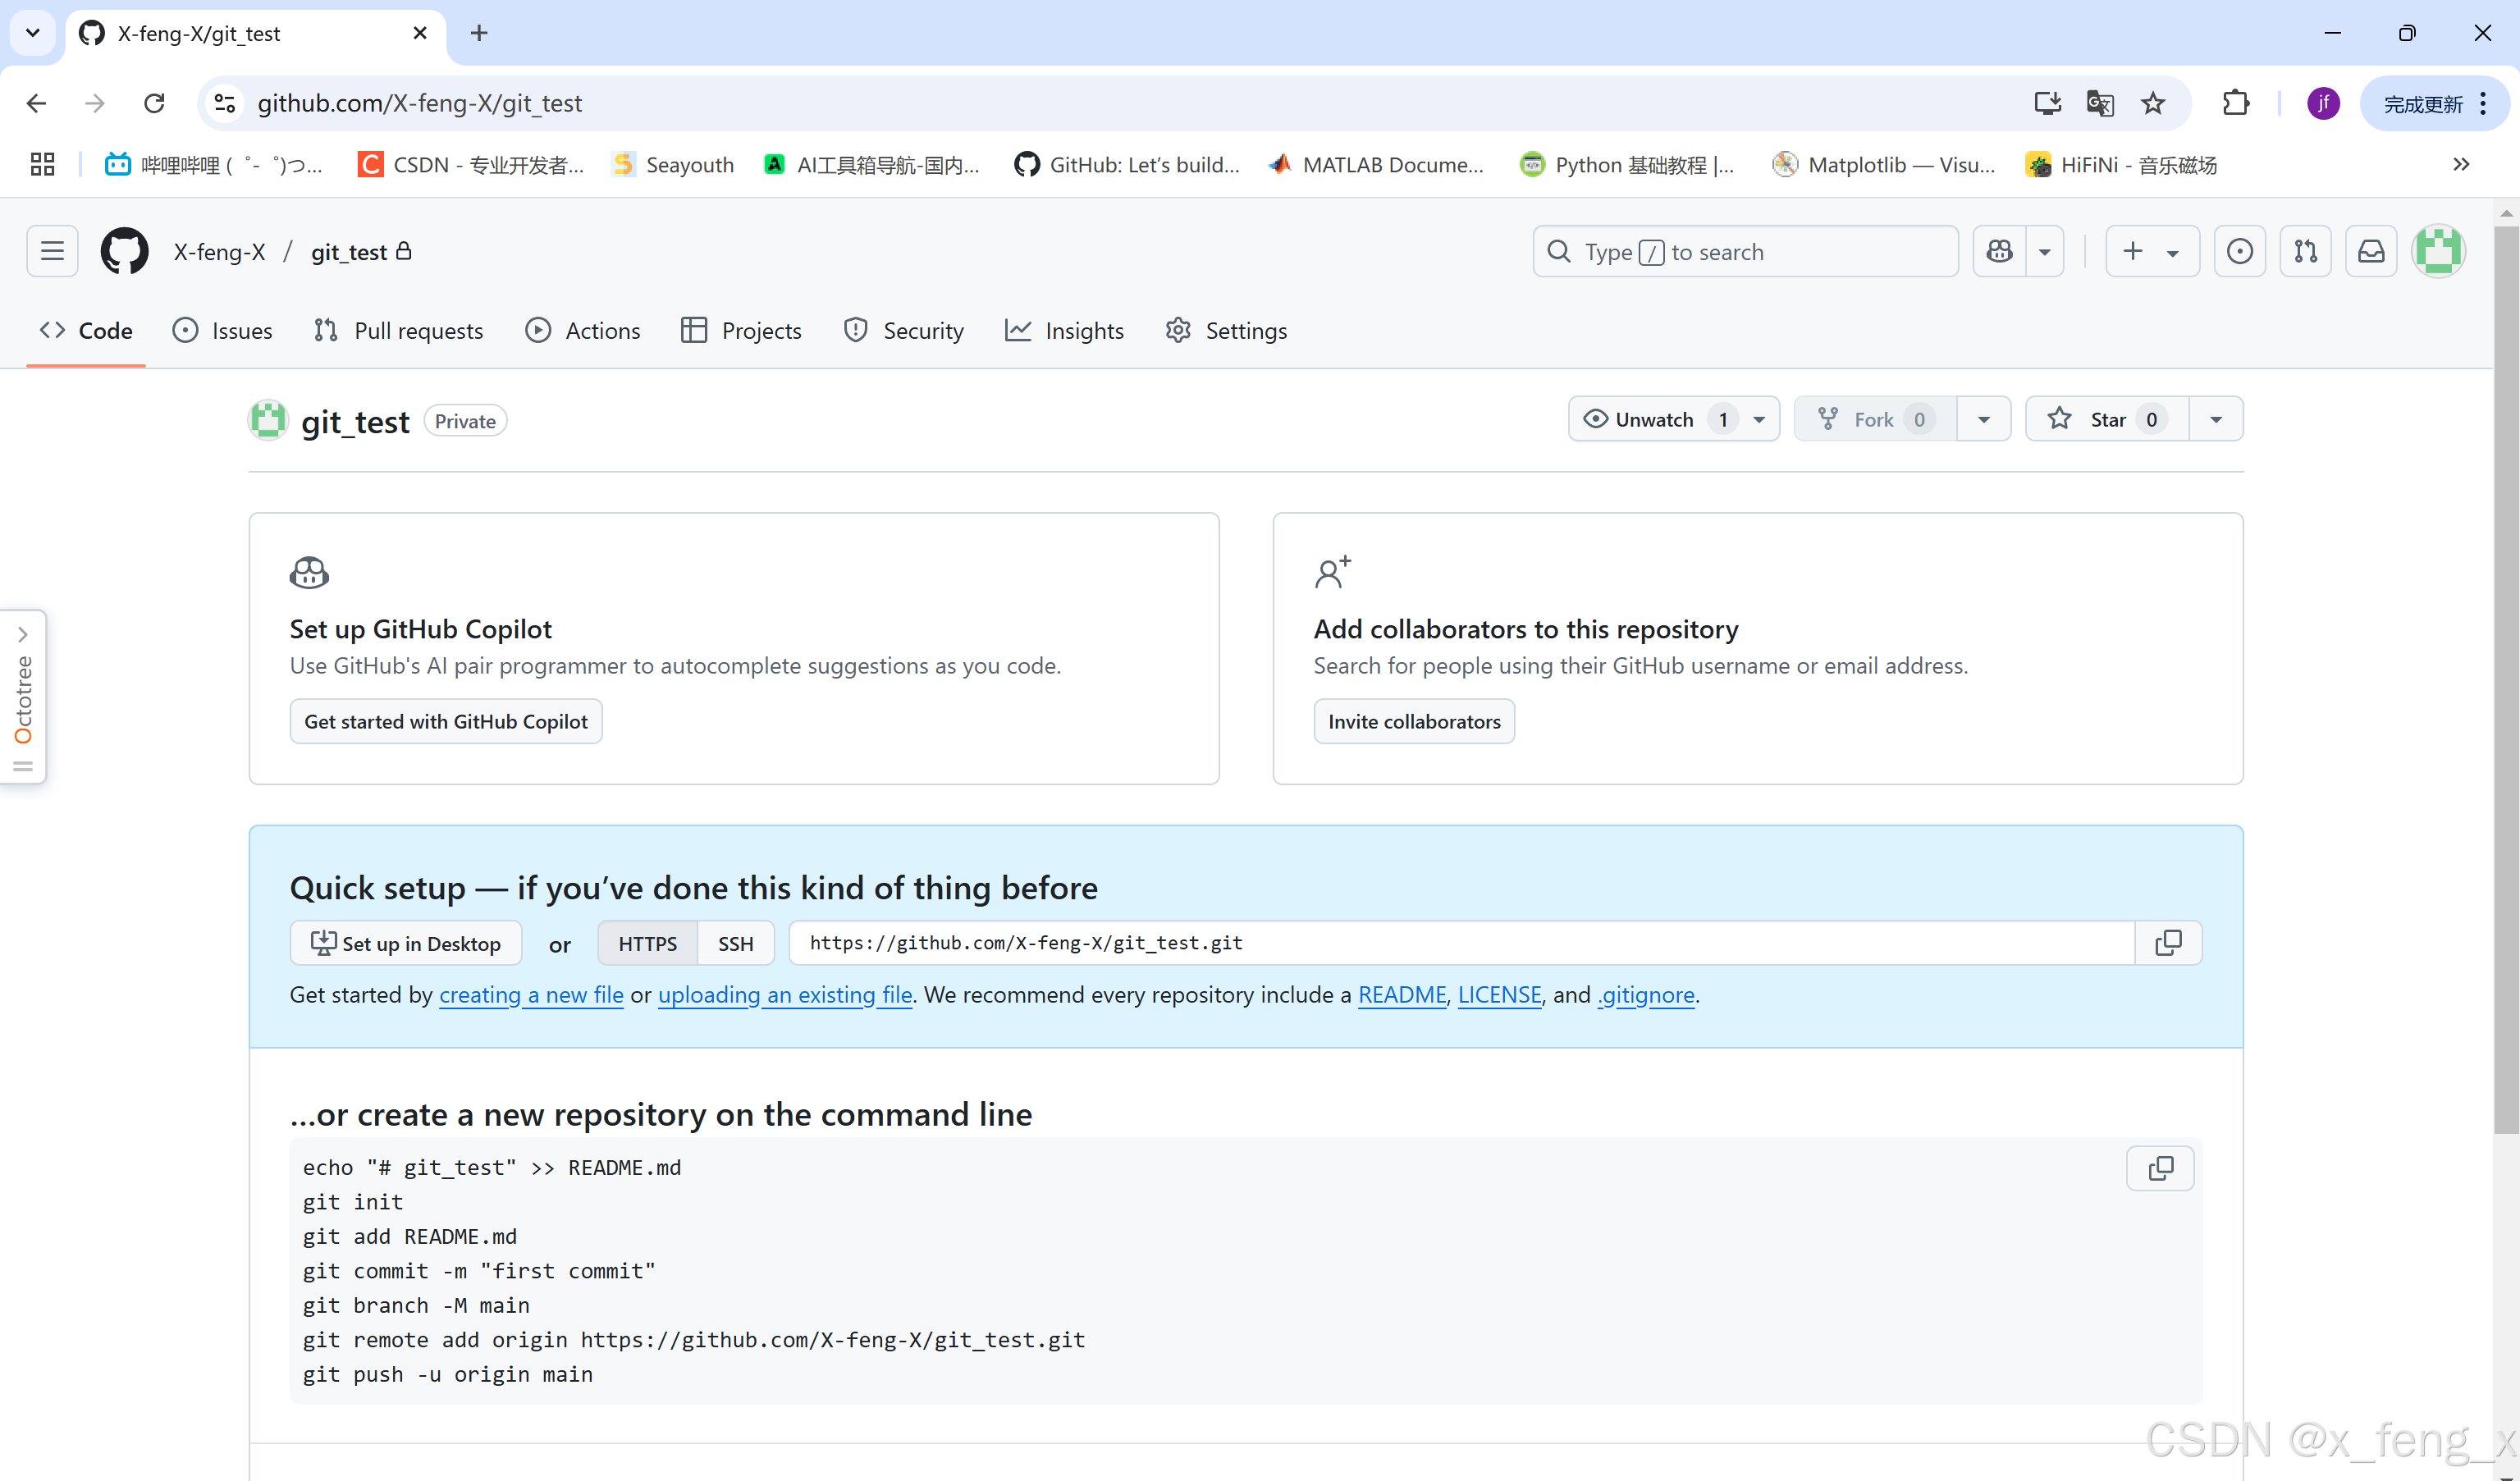Open the Copilot chat icon in header
2520x1481 pixels.
coord(1999,251)
